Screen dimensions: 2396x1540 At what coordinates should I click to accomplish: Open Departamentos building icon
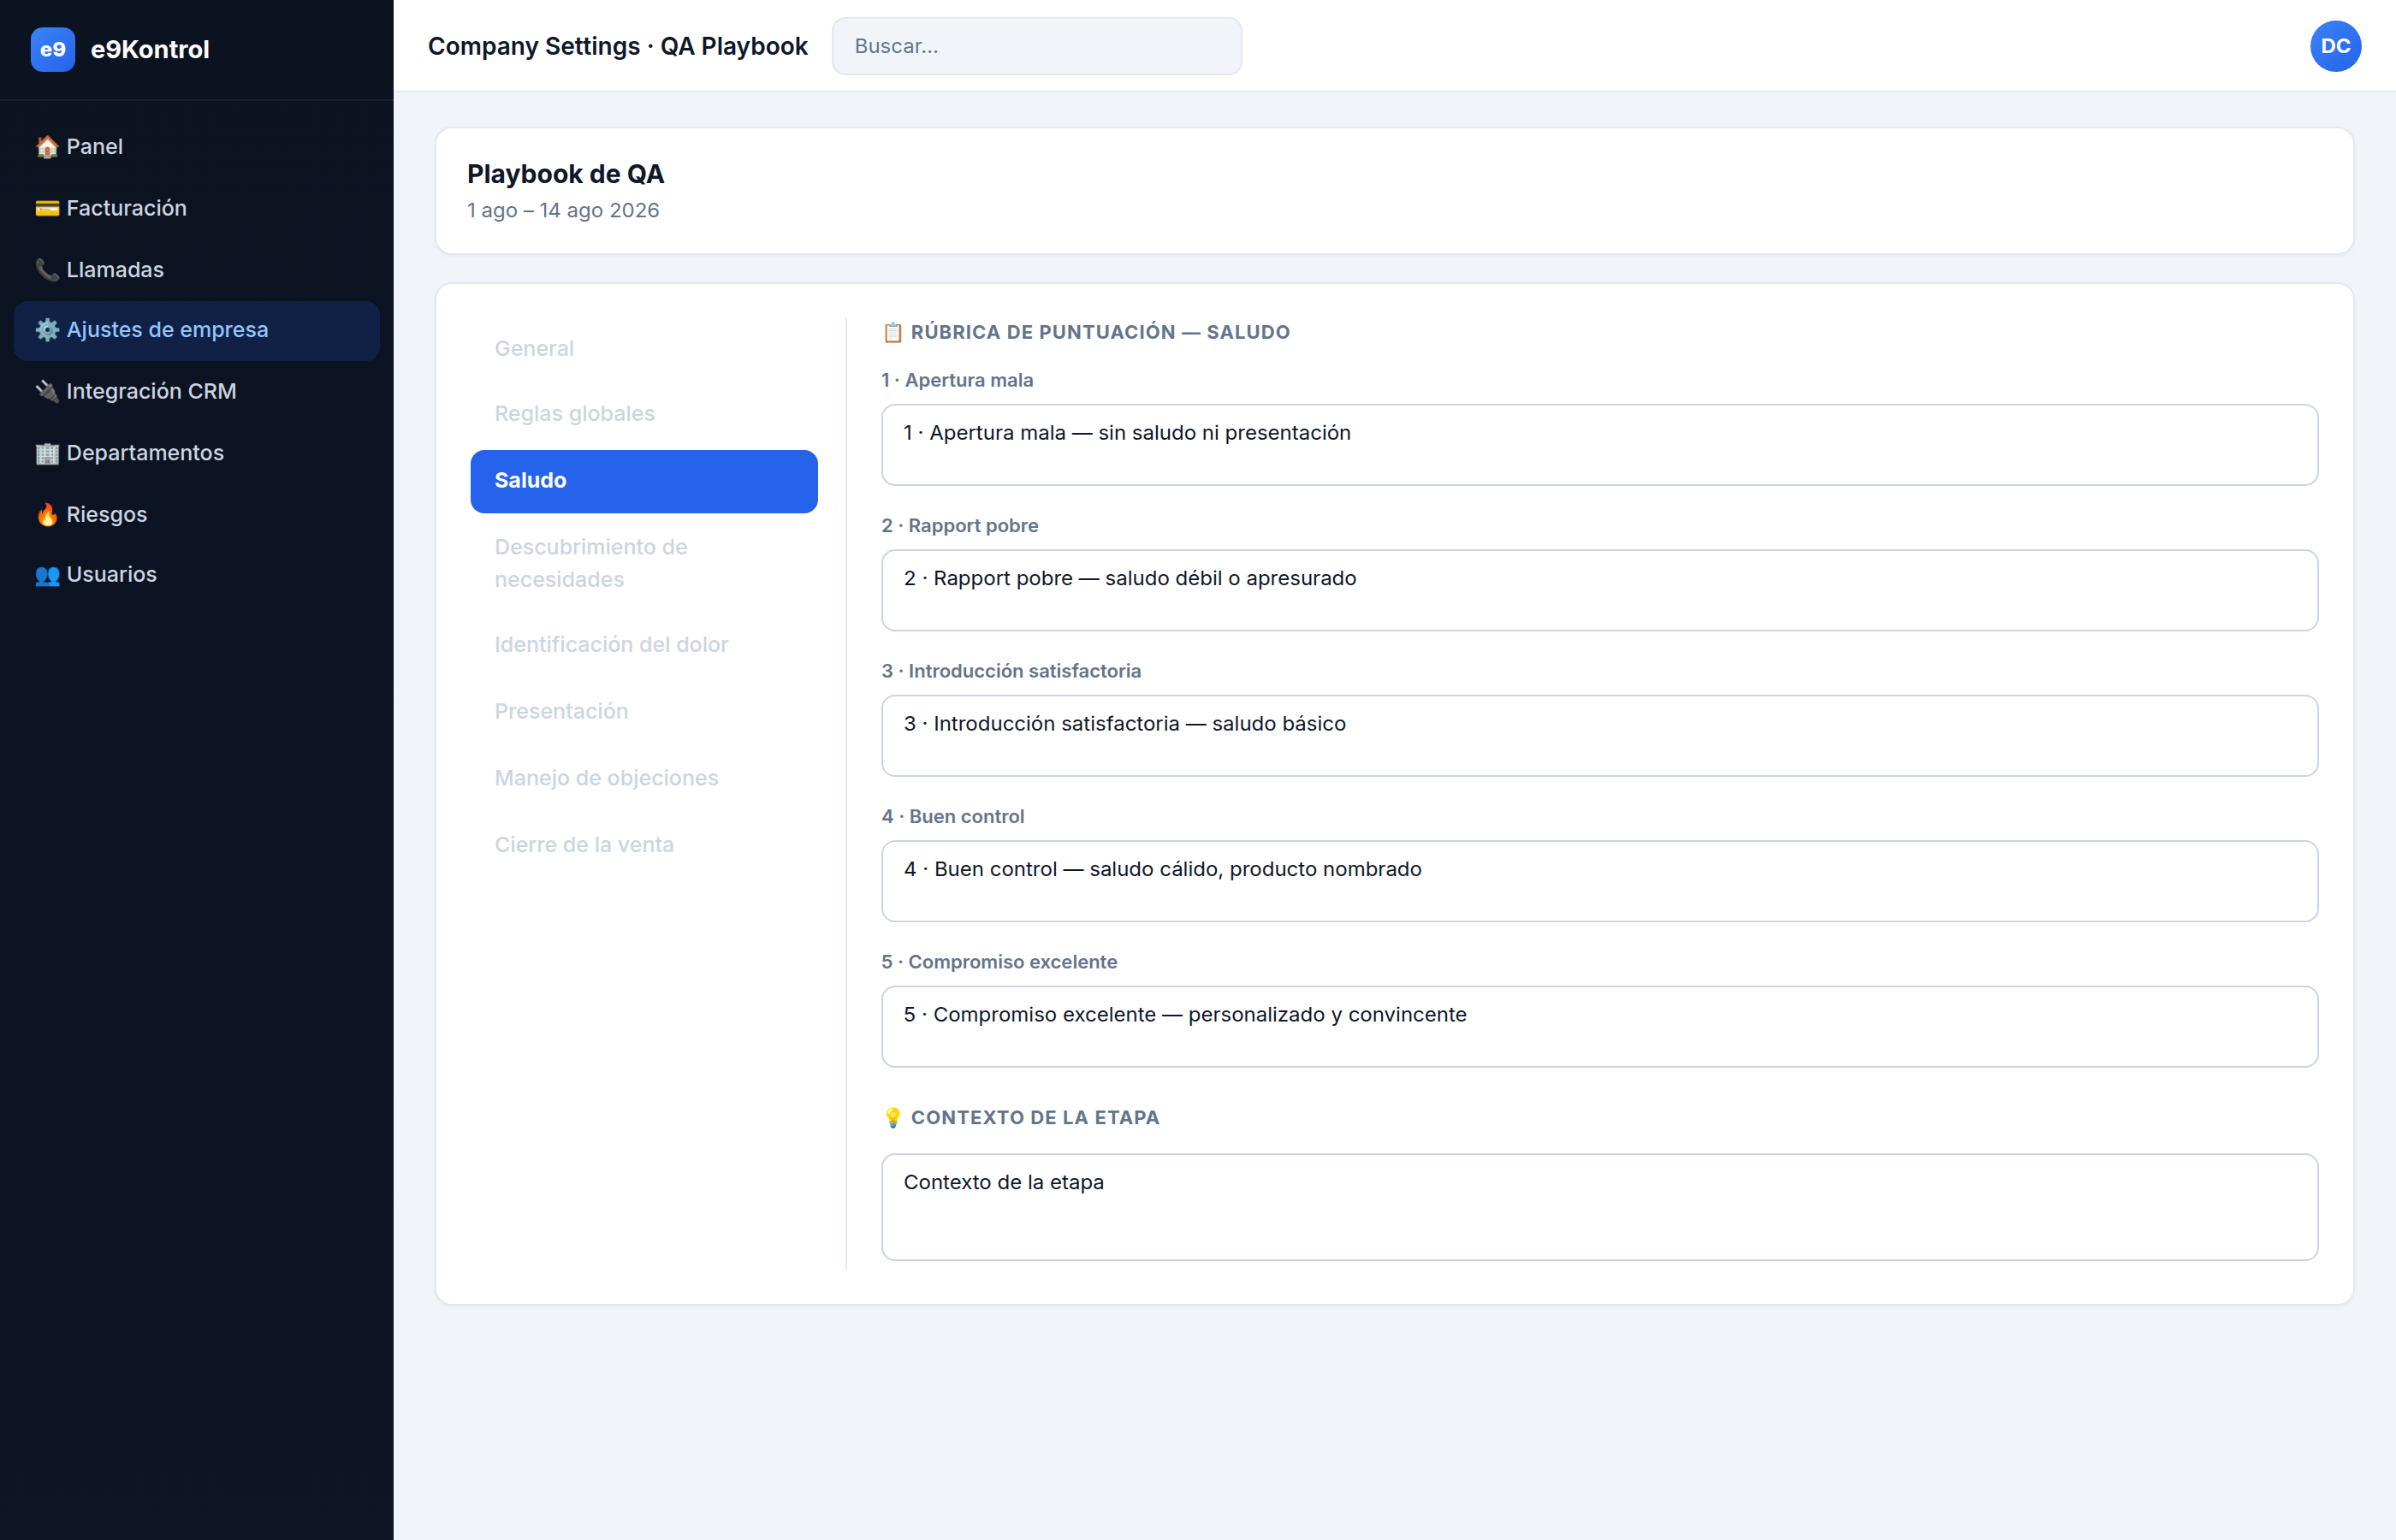coord(47,453)
